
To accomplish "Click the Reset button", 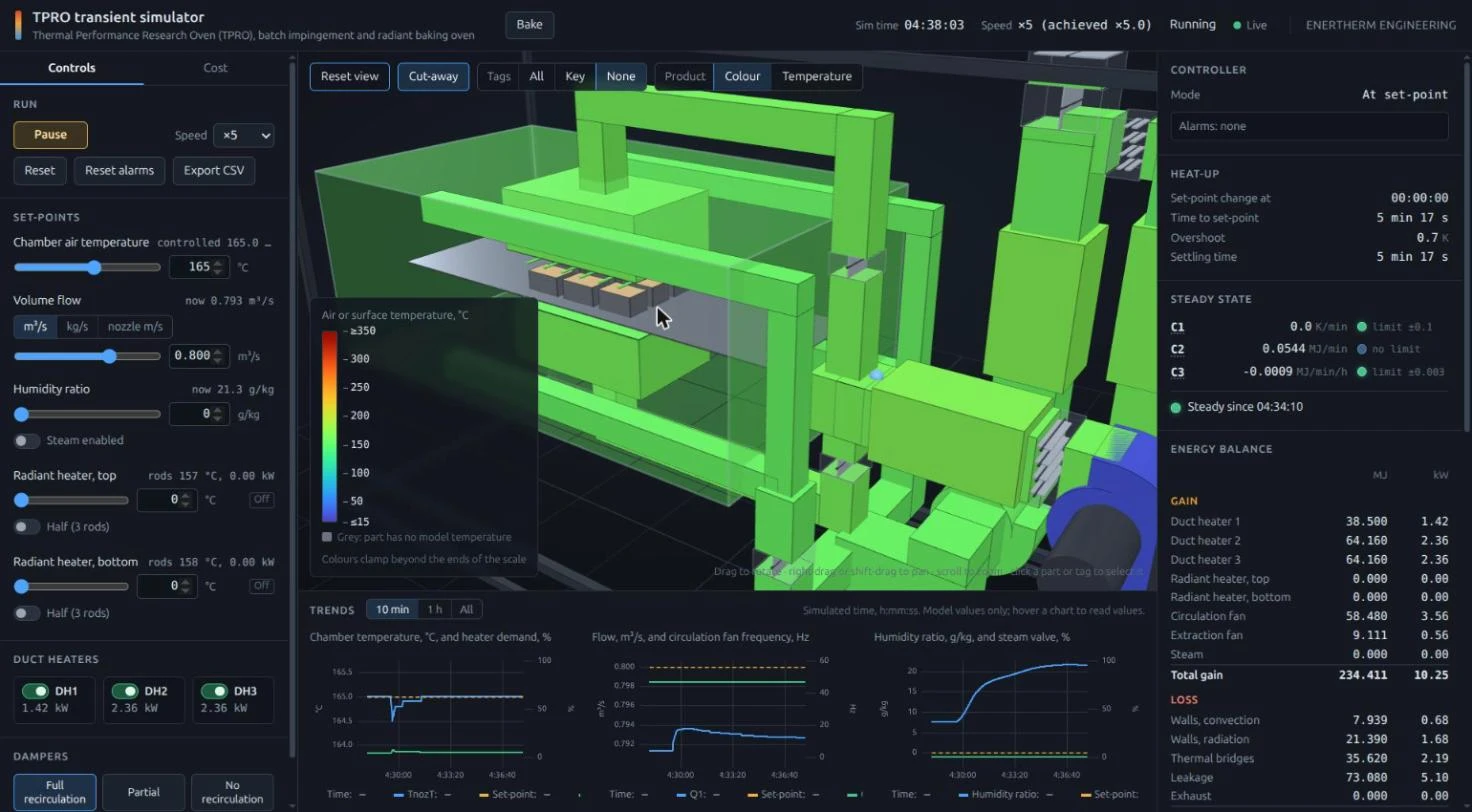I will [40, 170].
